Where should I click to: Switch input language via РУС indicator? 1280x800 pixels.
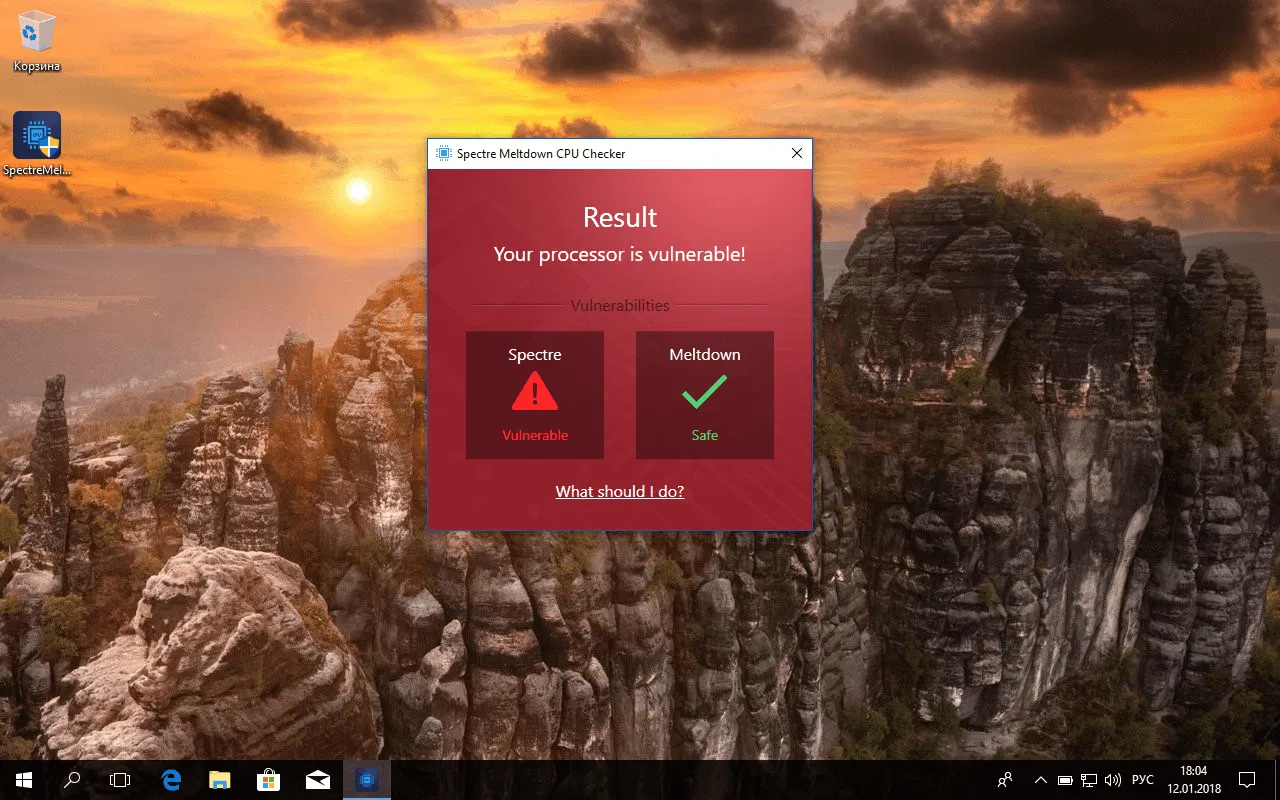coord(1142,780)
